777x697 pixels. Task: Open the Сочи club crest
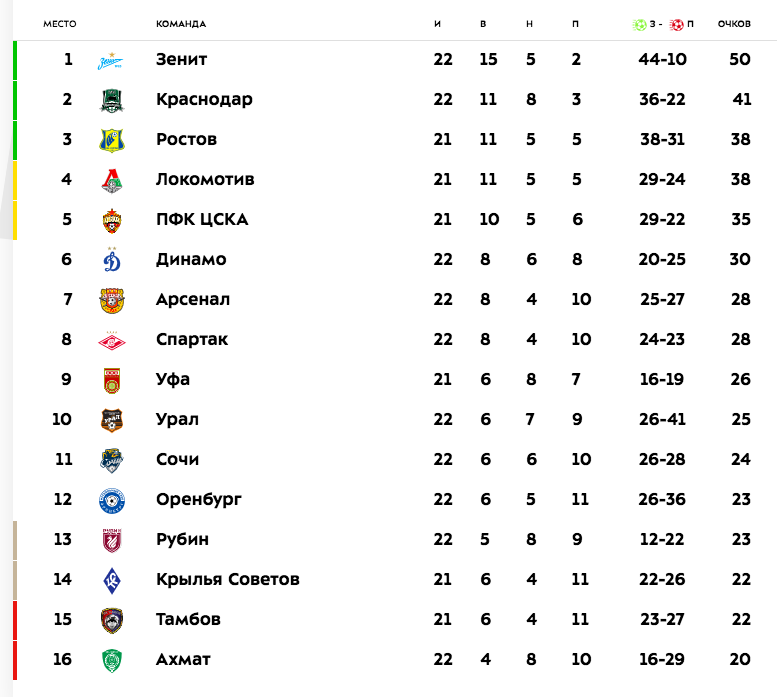click(x=112, y=460)
